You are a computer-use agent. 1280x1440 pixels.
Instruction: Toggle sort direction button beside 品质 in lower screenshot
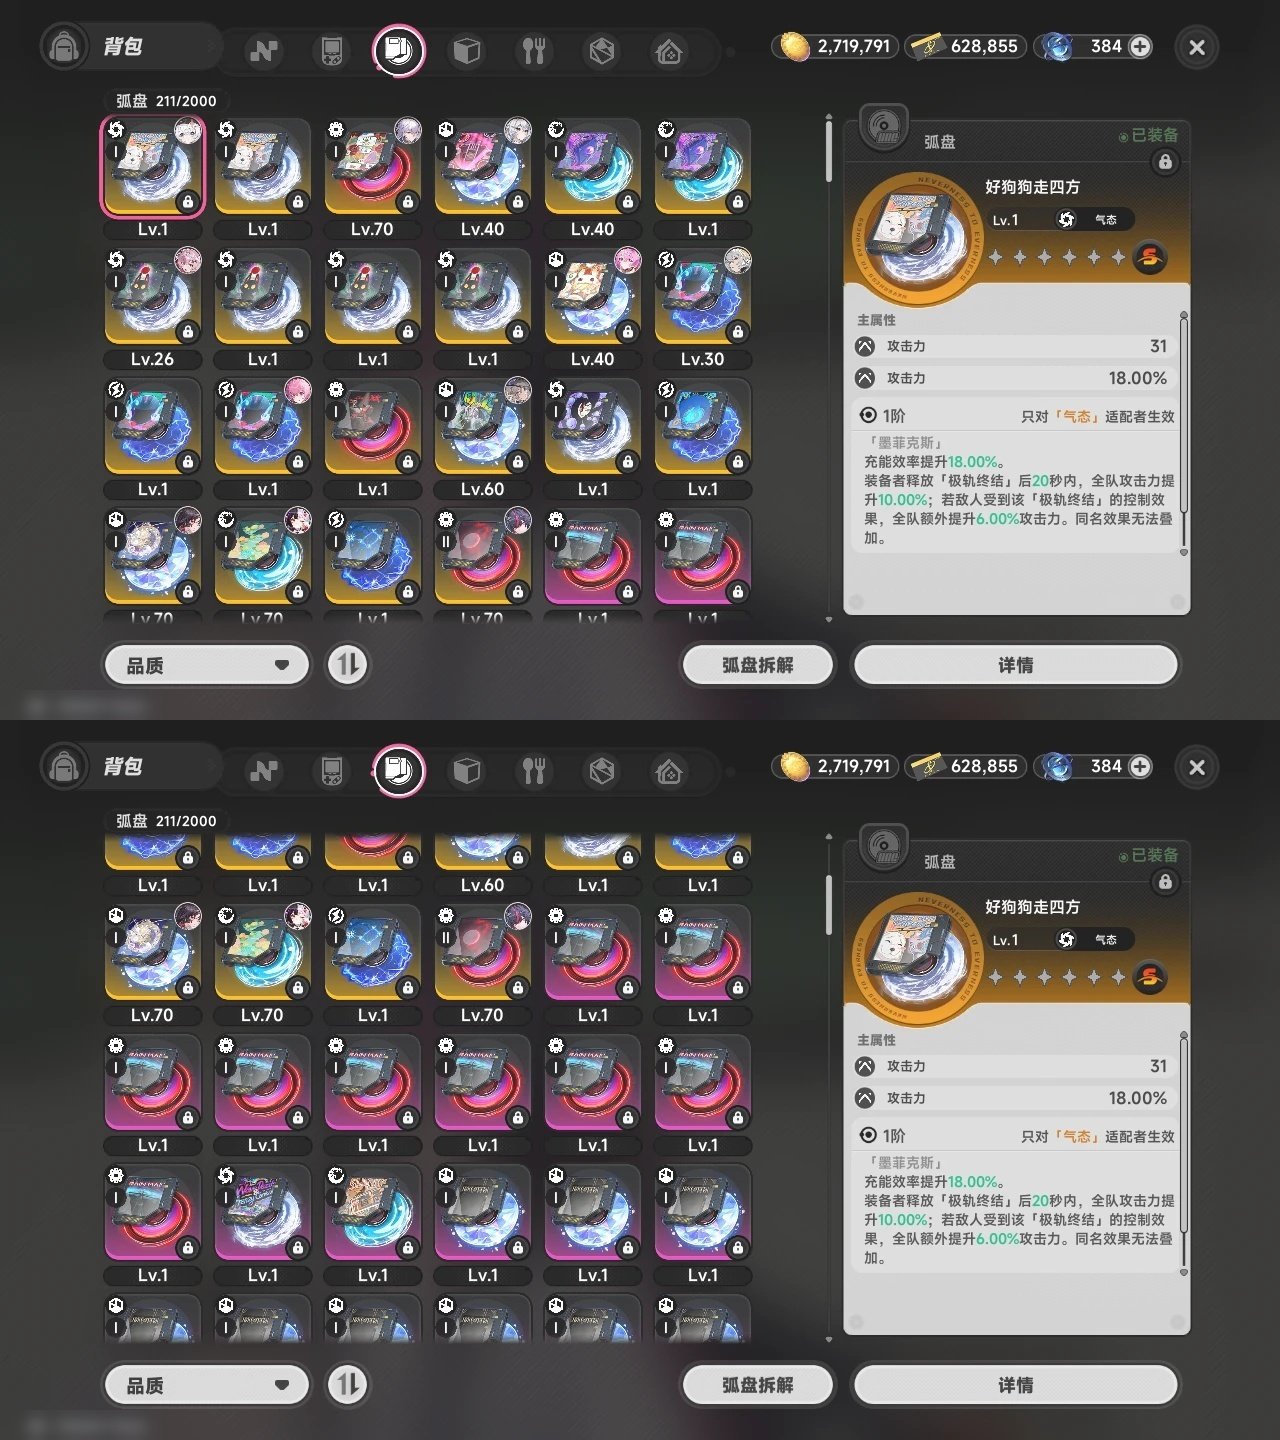[x=348, y=1385]
